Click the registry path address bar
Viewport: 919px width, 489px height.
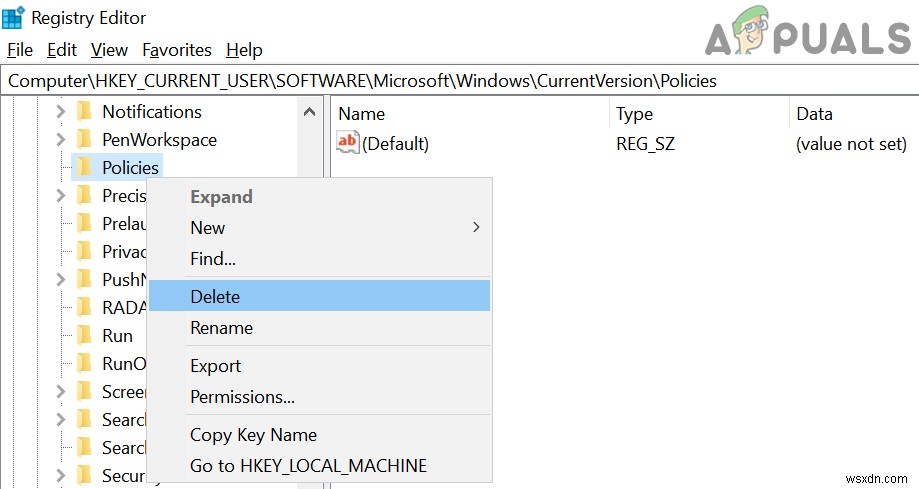click(460, 81)
